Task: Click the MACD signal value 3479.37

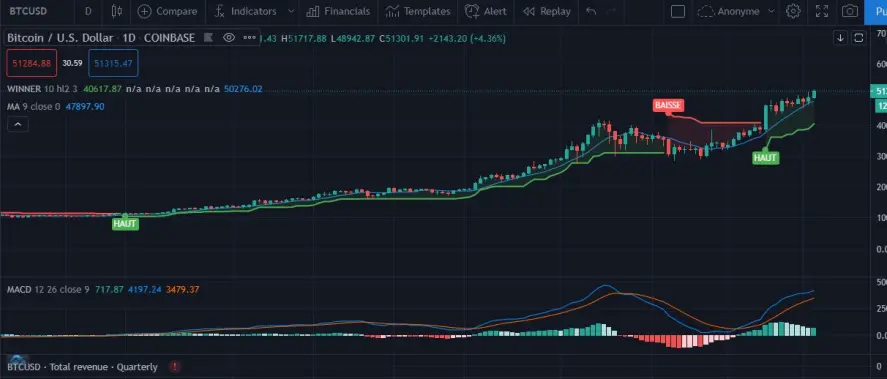Action: 182,290
